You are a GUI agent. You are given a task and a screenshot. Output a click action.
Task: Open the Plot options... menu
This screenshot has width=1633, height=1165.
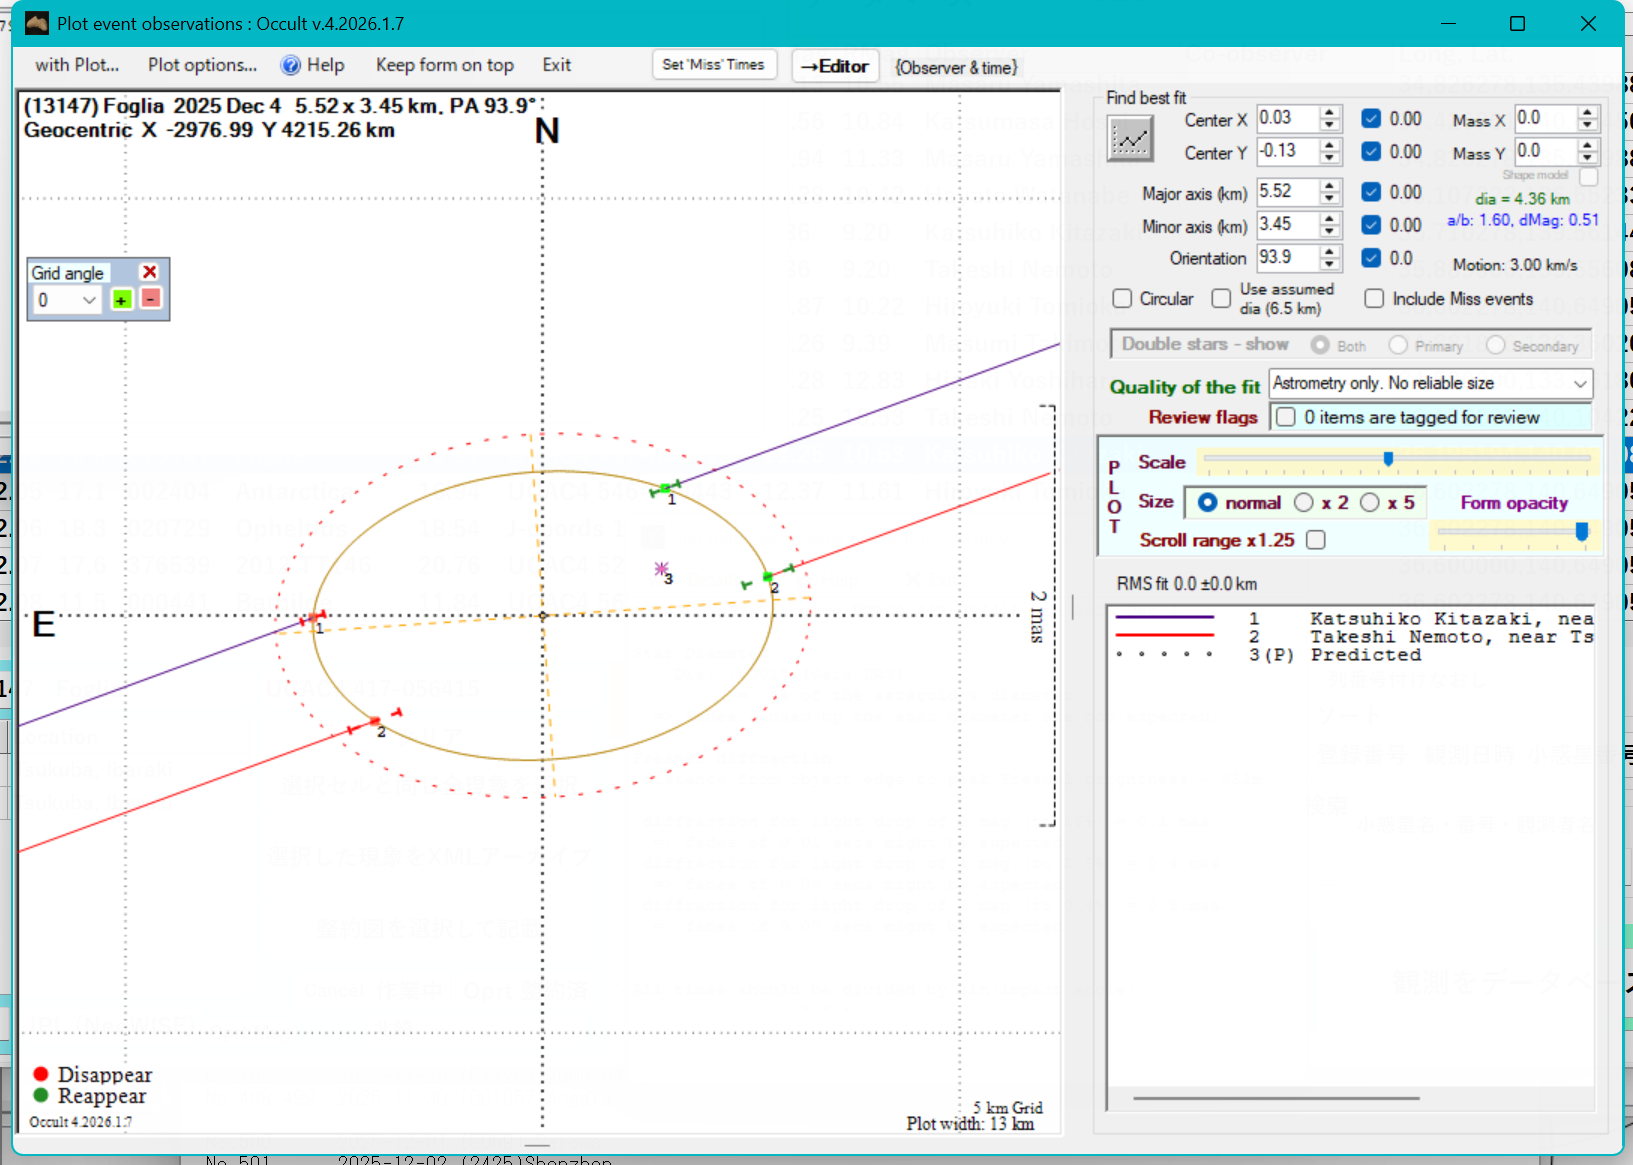click(x=202, y=65)
